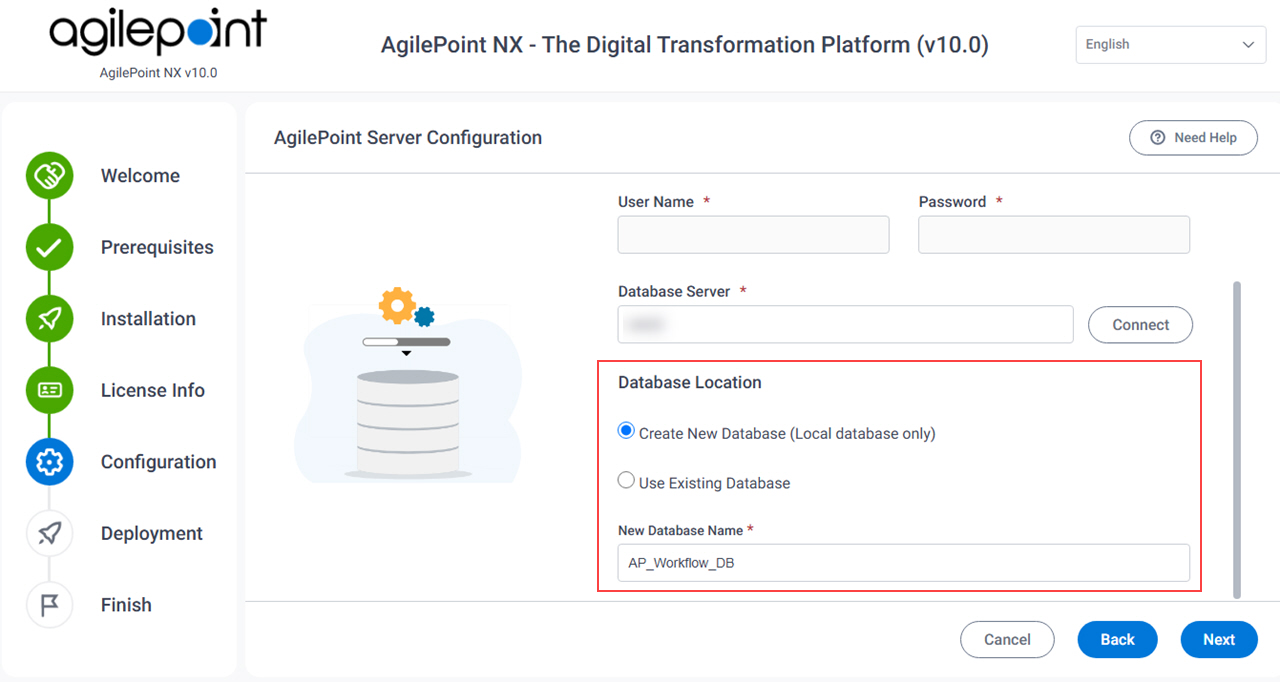Go to the Deployment step label
The width and height of the screenshot is (1280, 682).
(152, 533)
